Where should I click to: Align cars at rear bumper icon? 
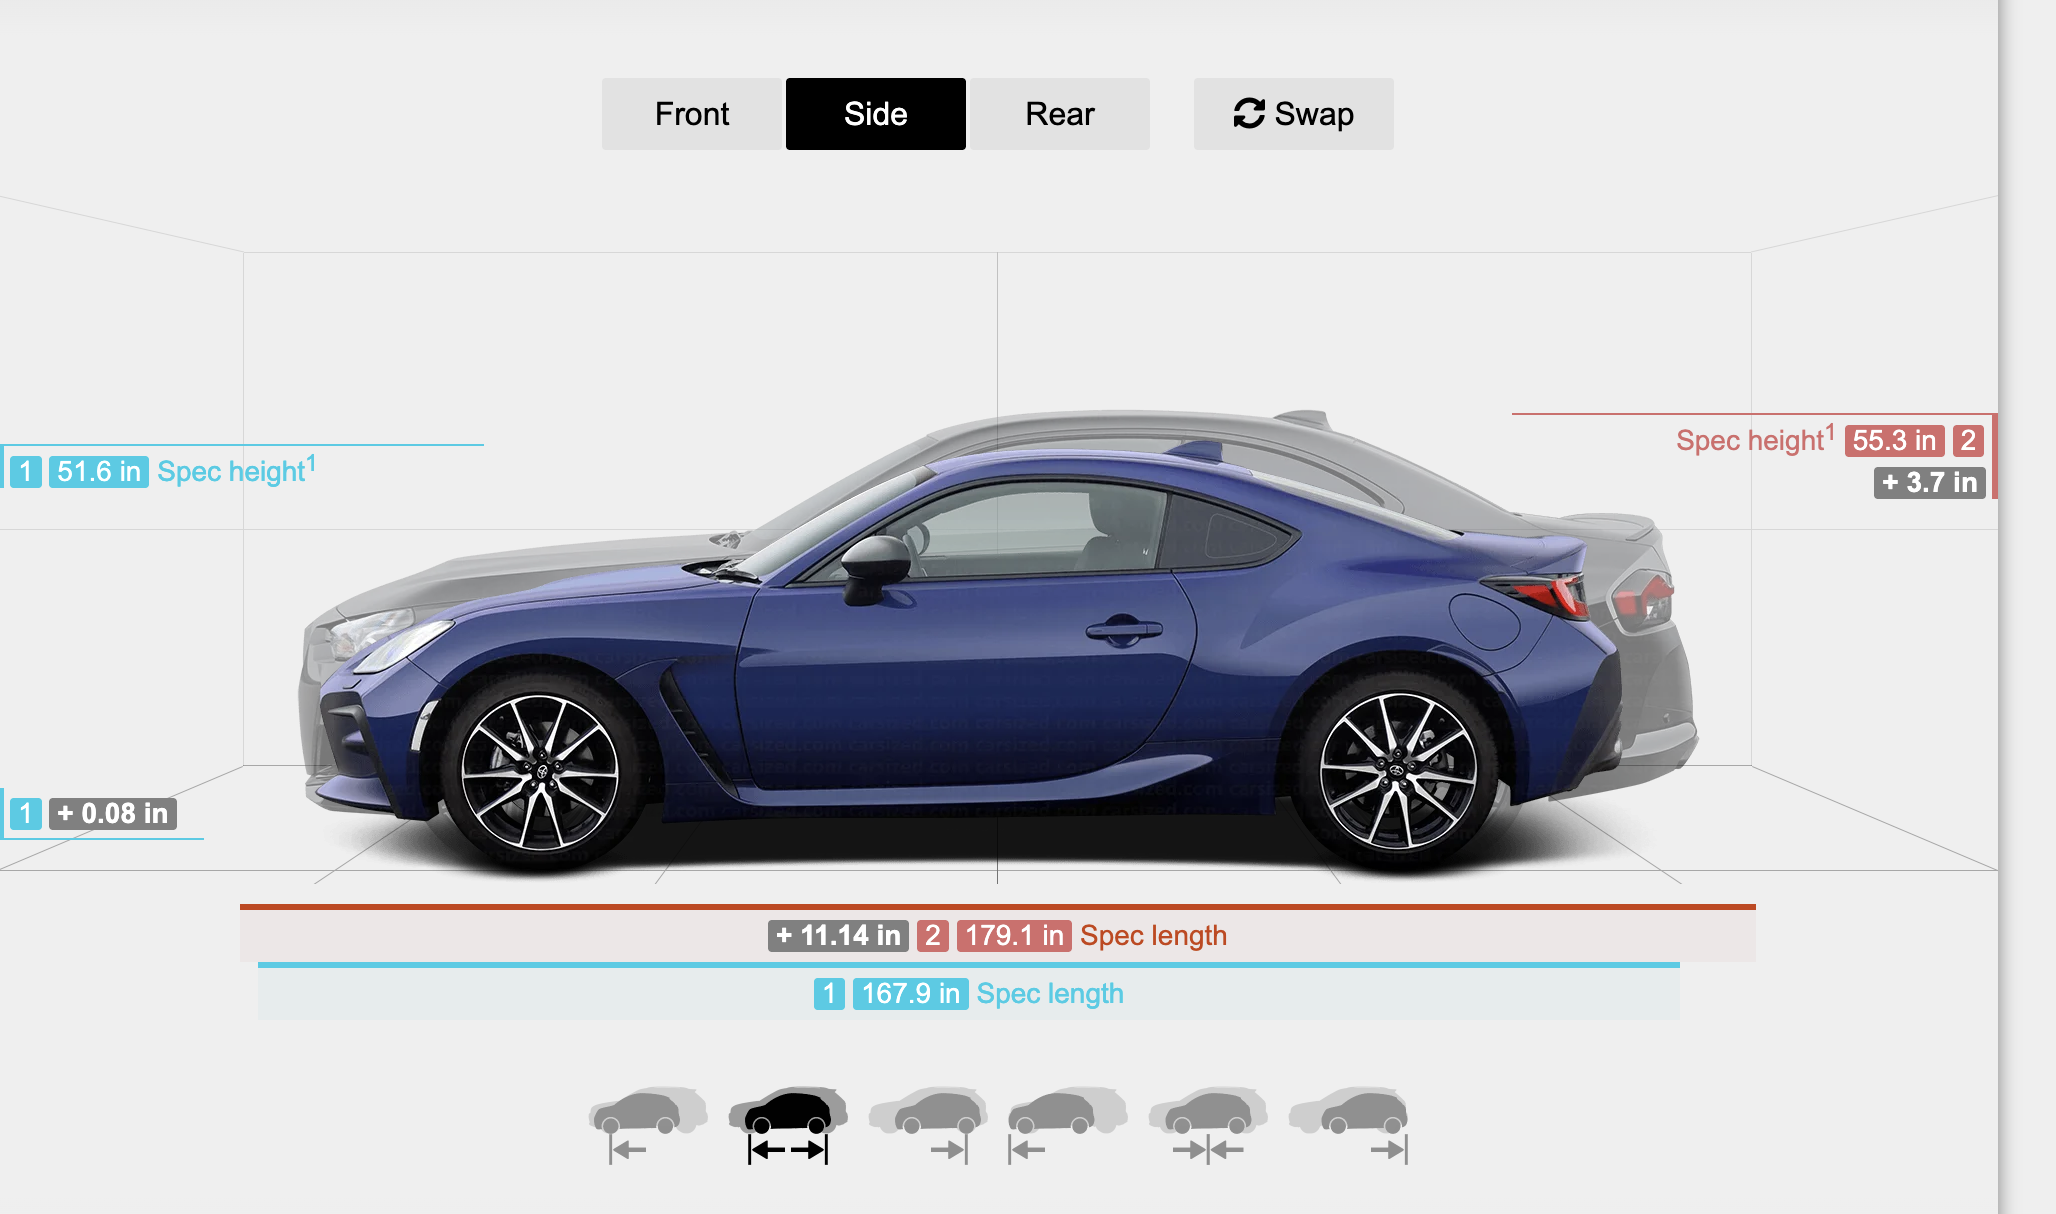point(1347,1125)
